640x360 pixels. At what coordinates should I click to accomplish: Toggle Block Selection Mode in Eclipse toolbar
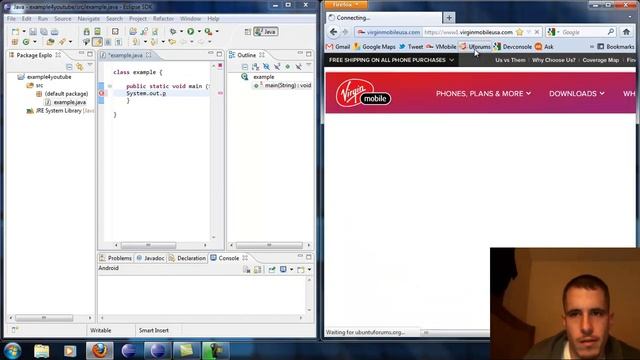point(108,42)
